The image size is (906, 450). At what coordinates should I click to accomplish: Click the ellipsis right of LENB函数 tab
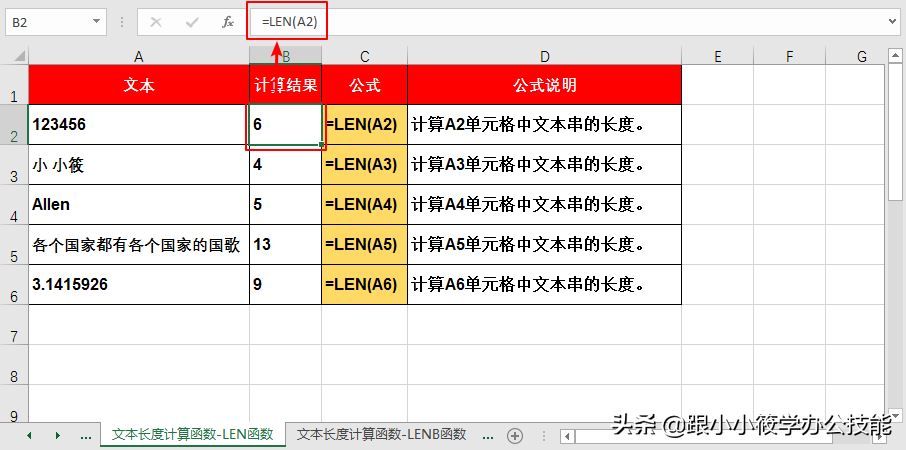pyautogui.click(x=488, y=436)
